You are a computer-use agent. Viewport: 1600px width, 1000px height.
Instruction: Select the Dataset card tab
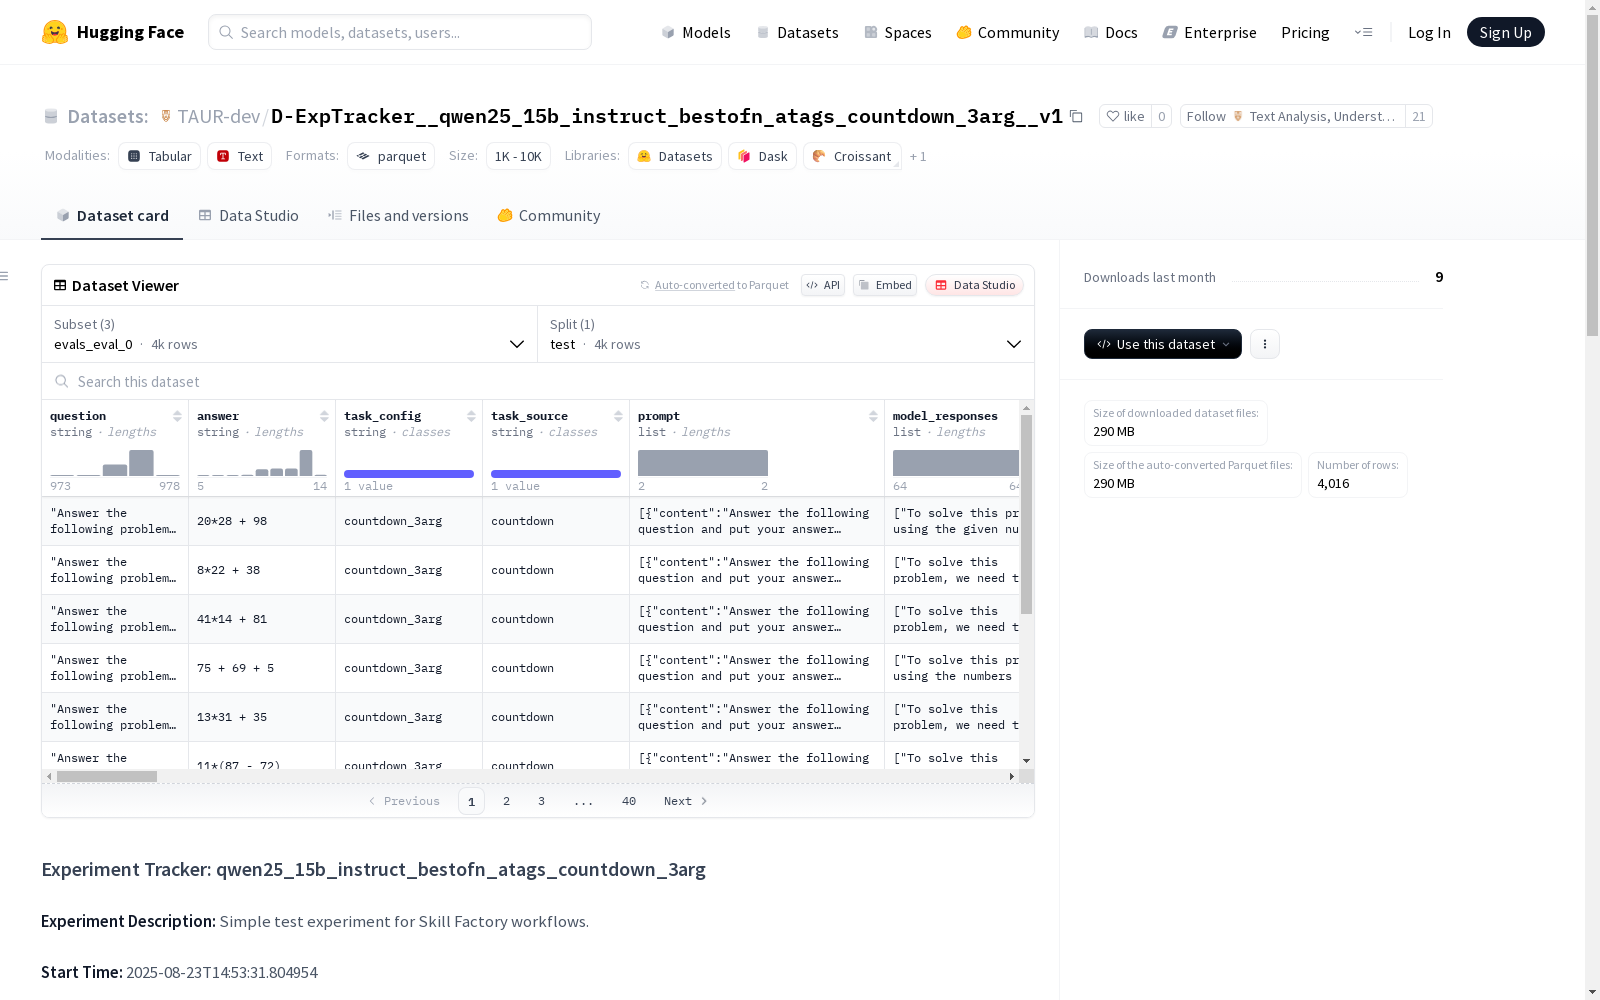click(112, 216)
